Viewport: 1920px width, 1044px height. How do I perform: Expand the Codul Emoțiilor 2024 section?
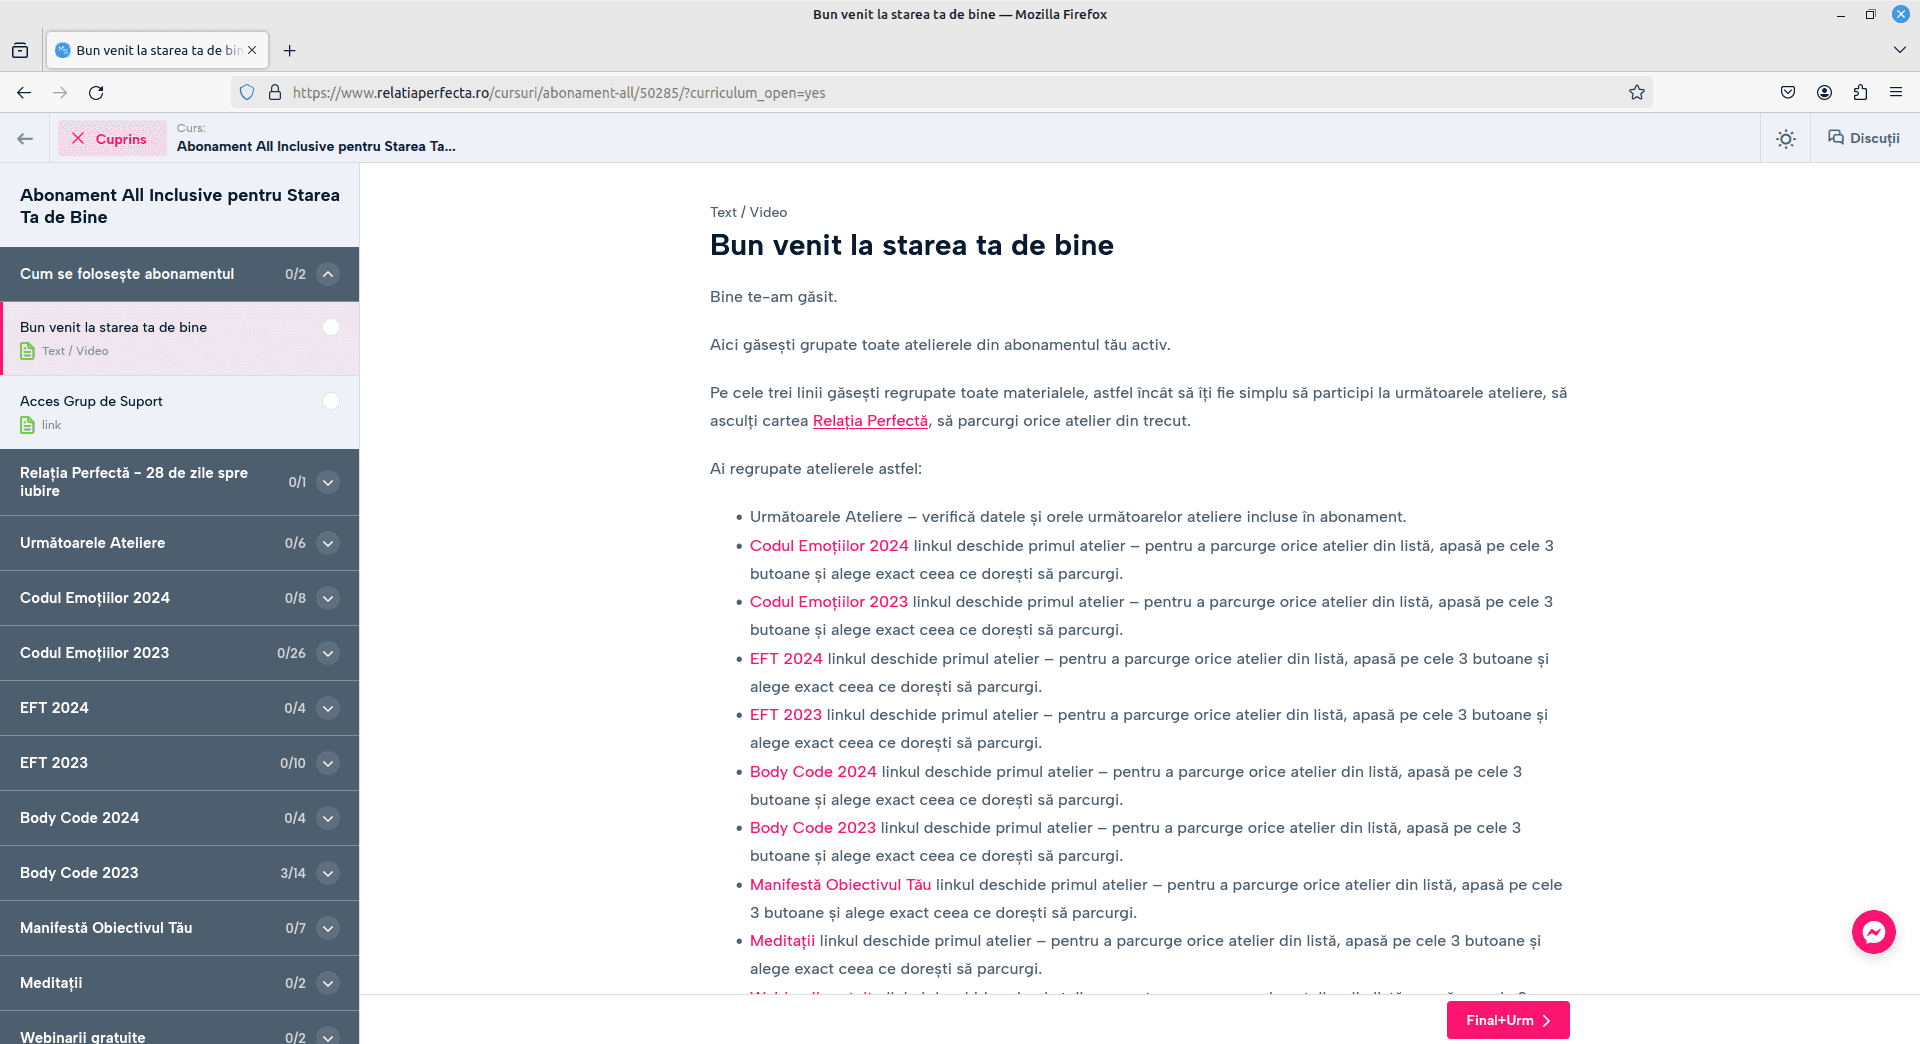pyautogui.click(x=328, y=598)
